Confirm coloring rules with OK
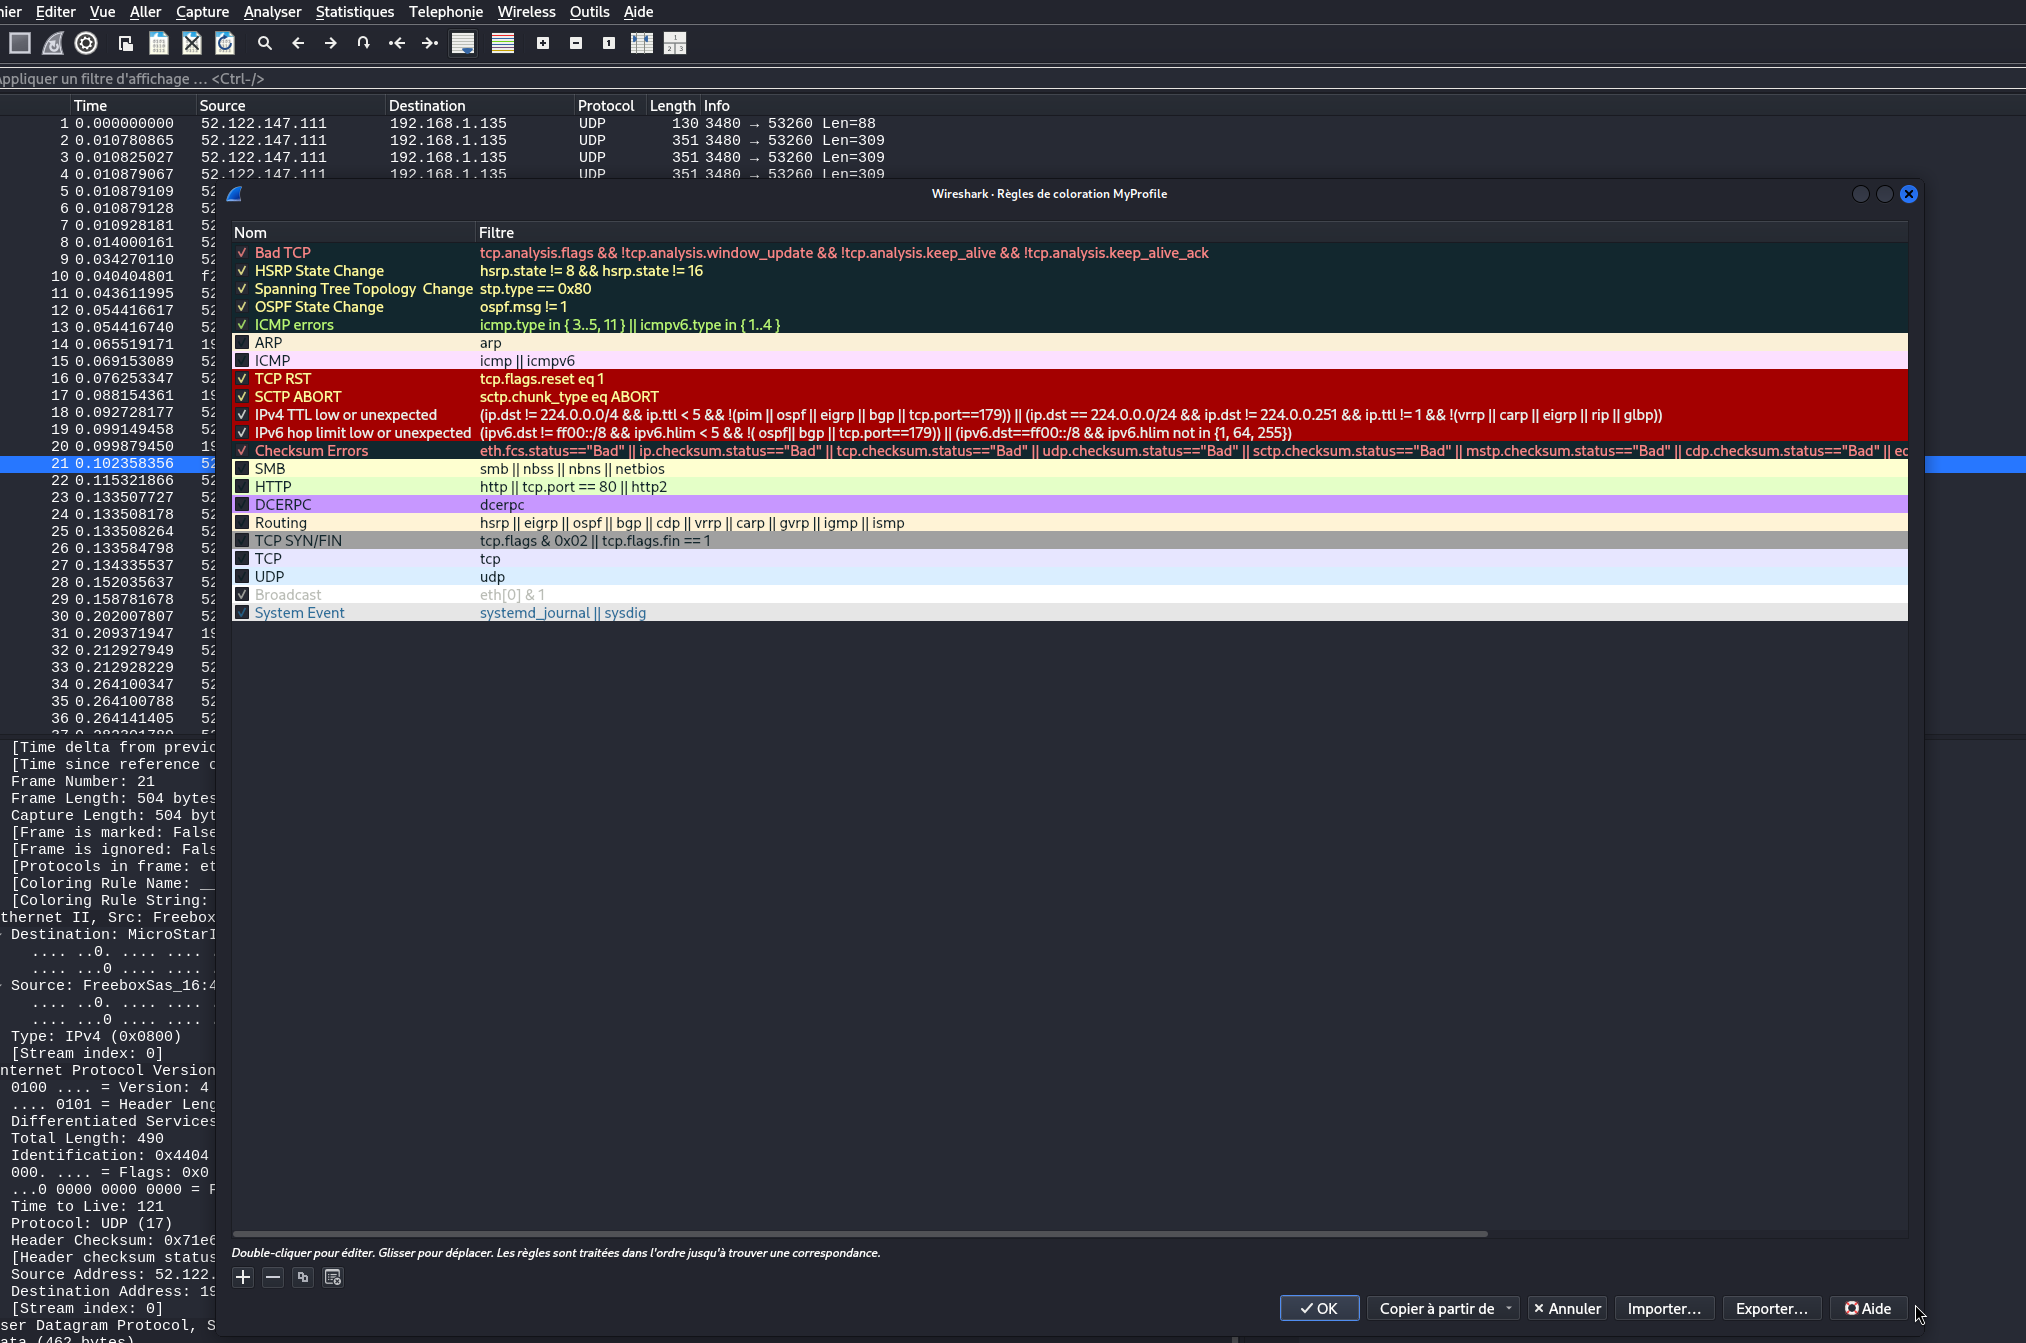Viewport: 2026px width, 1343px height. click(1319, 1308)
